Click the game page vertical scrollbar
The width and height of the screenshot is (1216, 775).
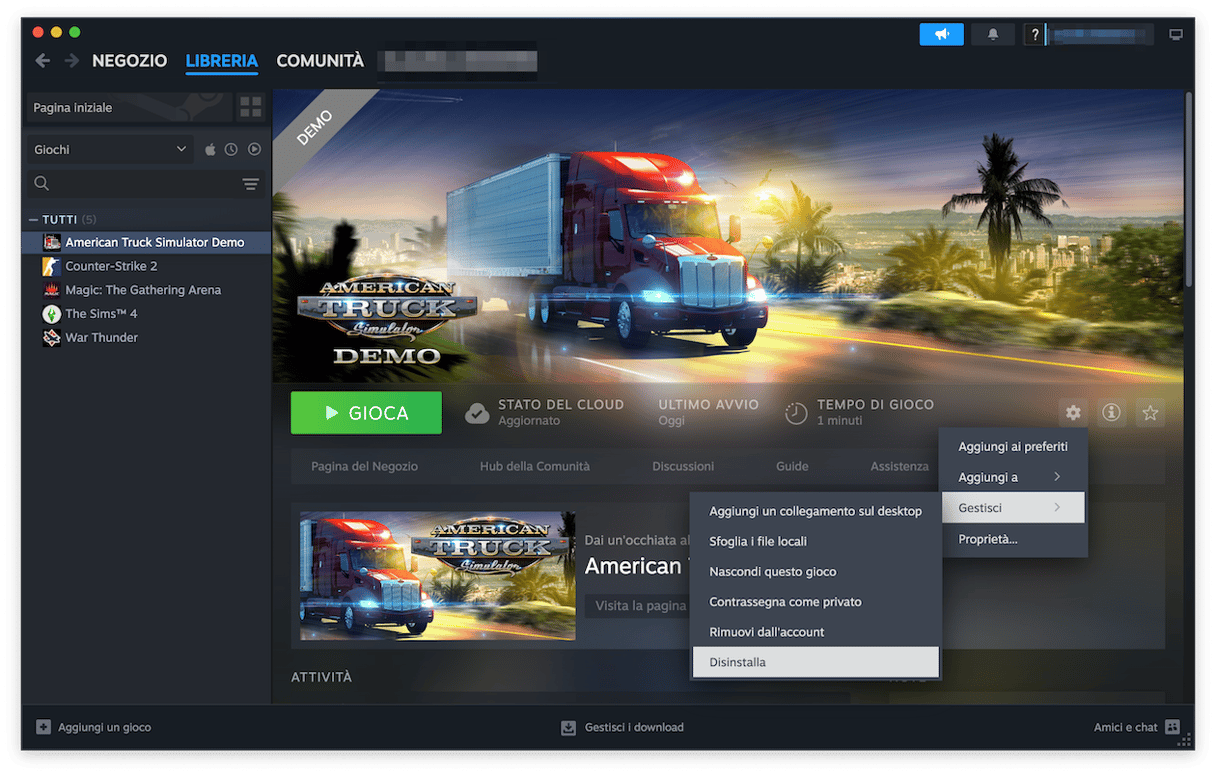coord(1188,190)
